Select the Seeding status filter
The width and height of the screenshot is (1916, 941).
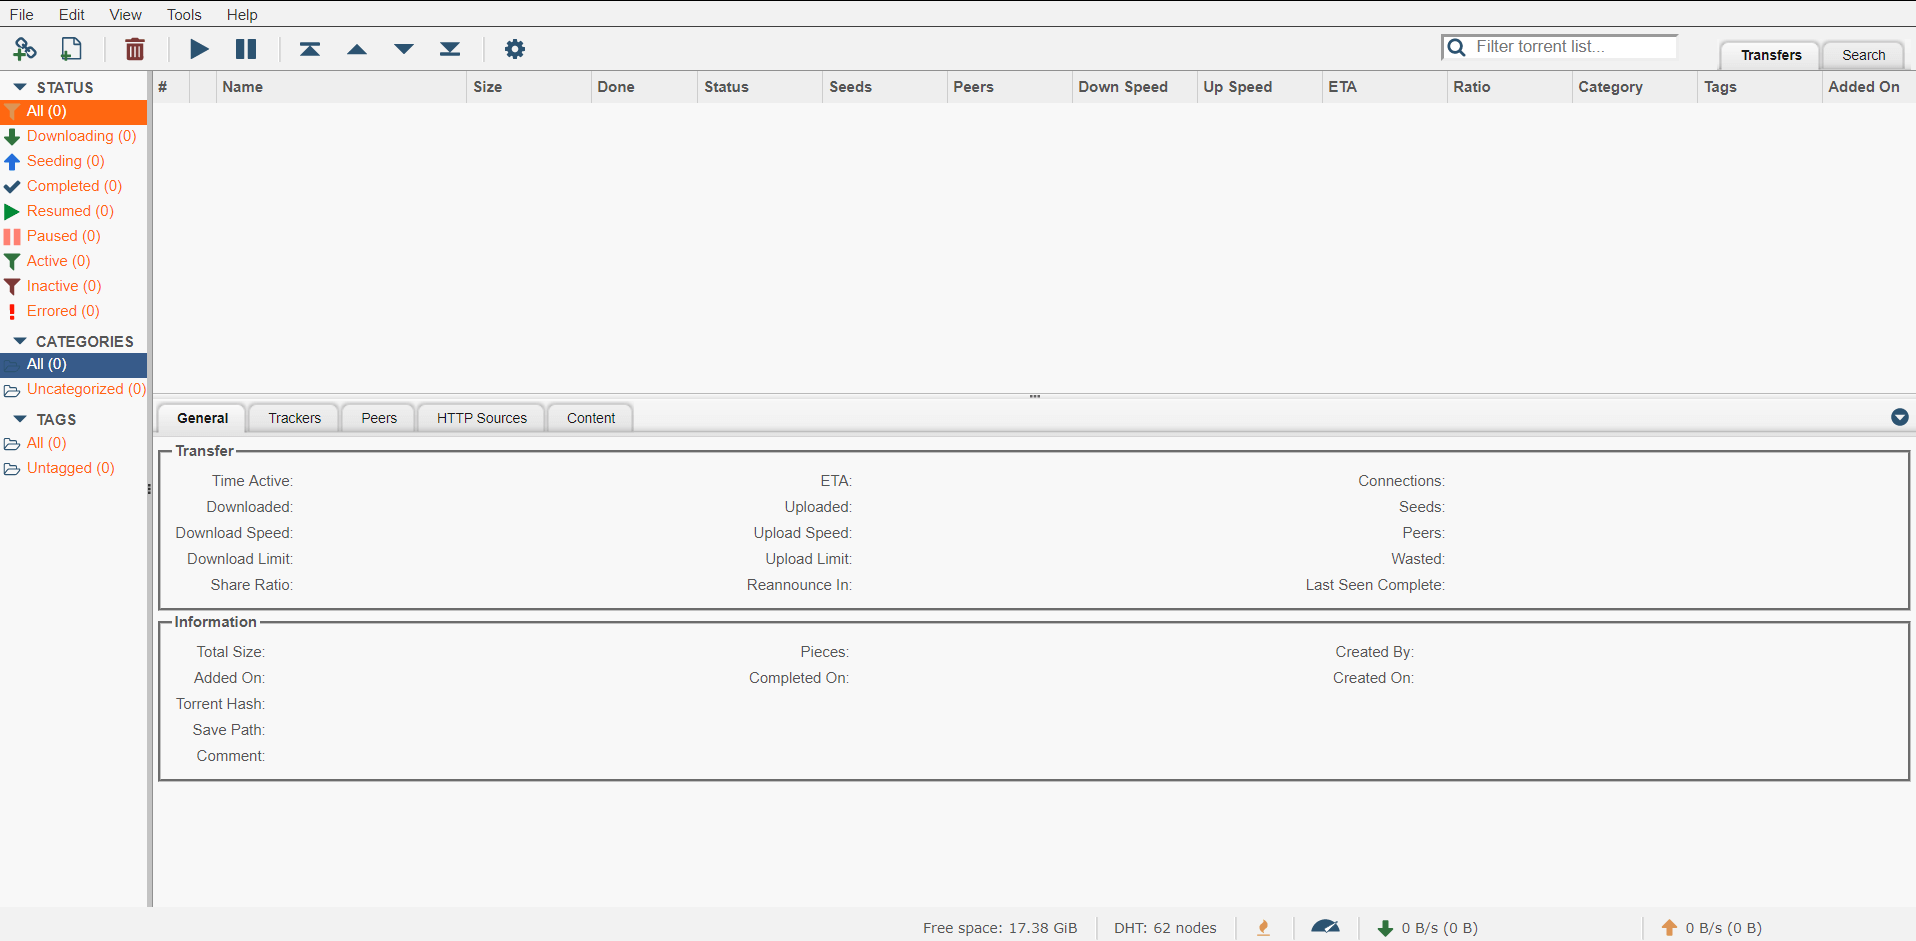pos(64,161)
